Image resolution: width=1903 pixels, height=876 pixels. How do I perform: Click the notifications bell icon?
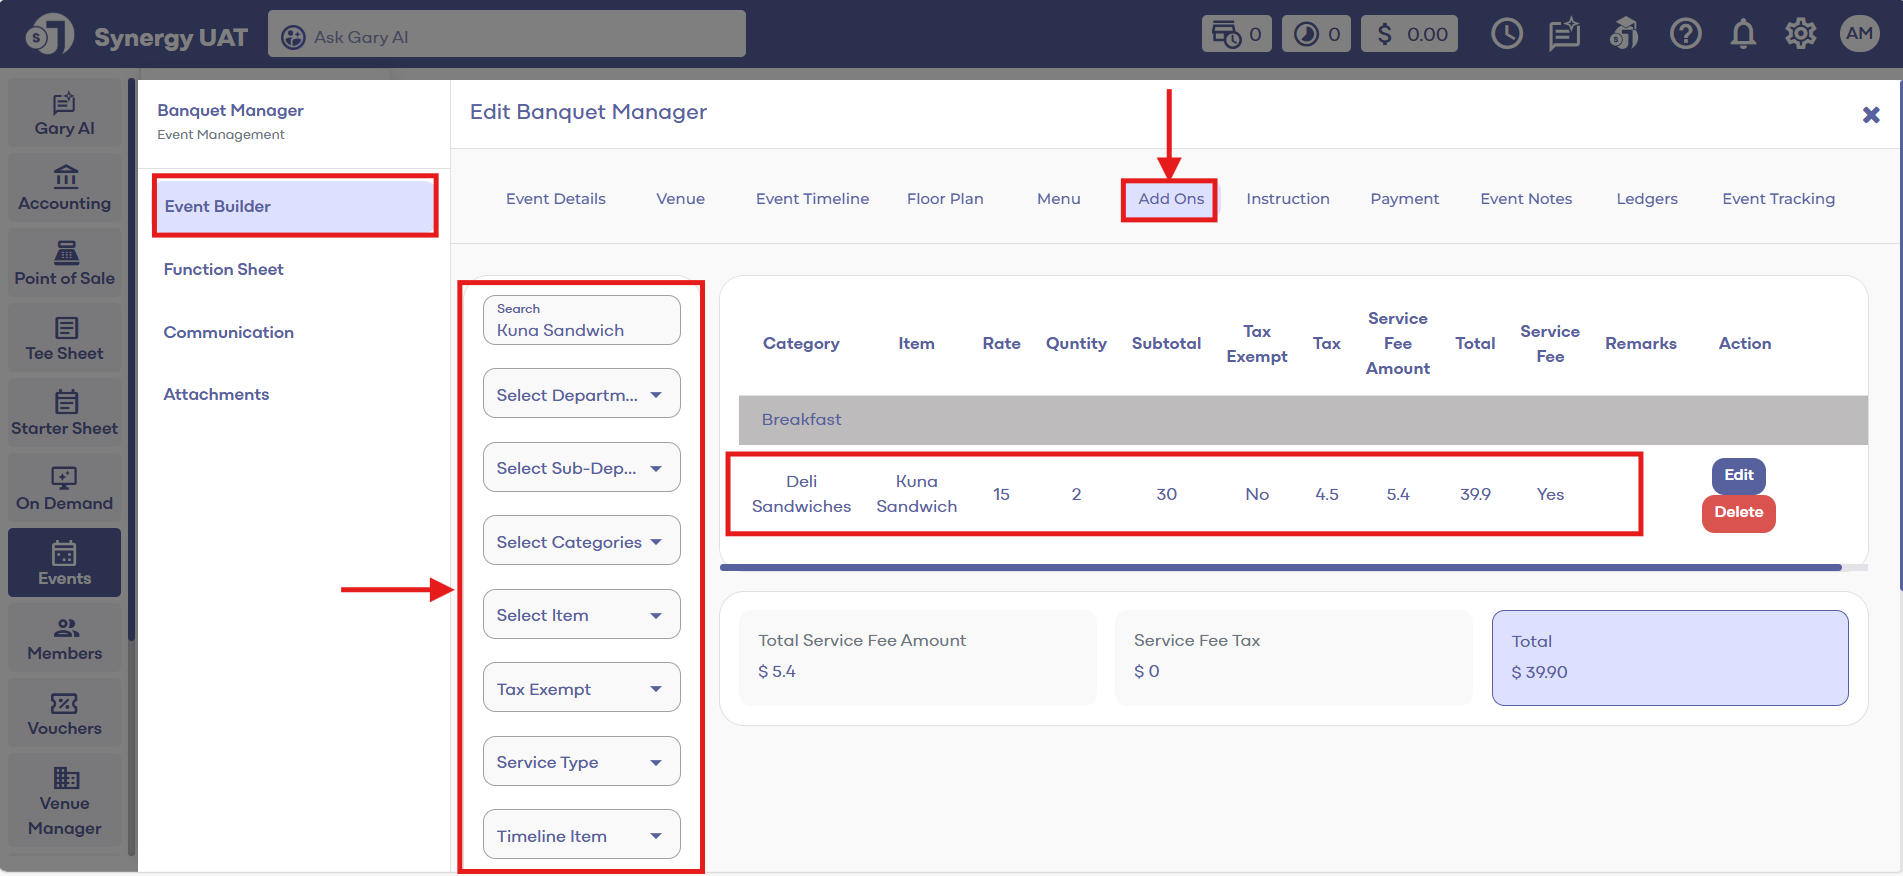coord(1743,35)
